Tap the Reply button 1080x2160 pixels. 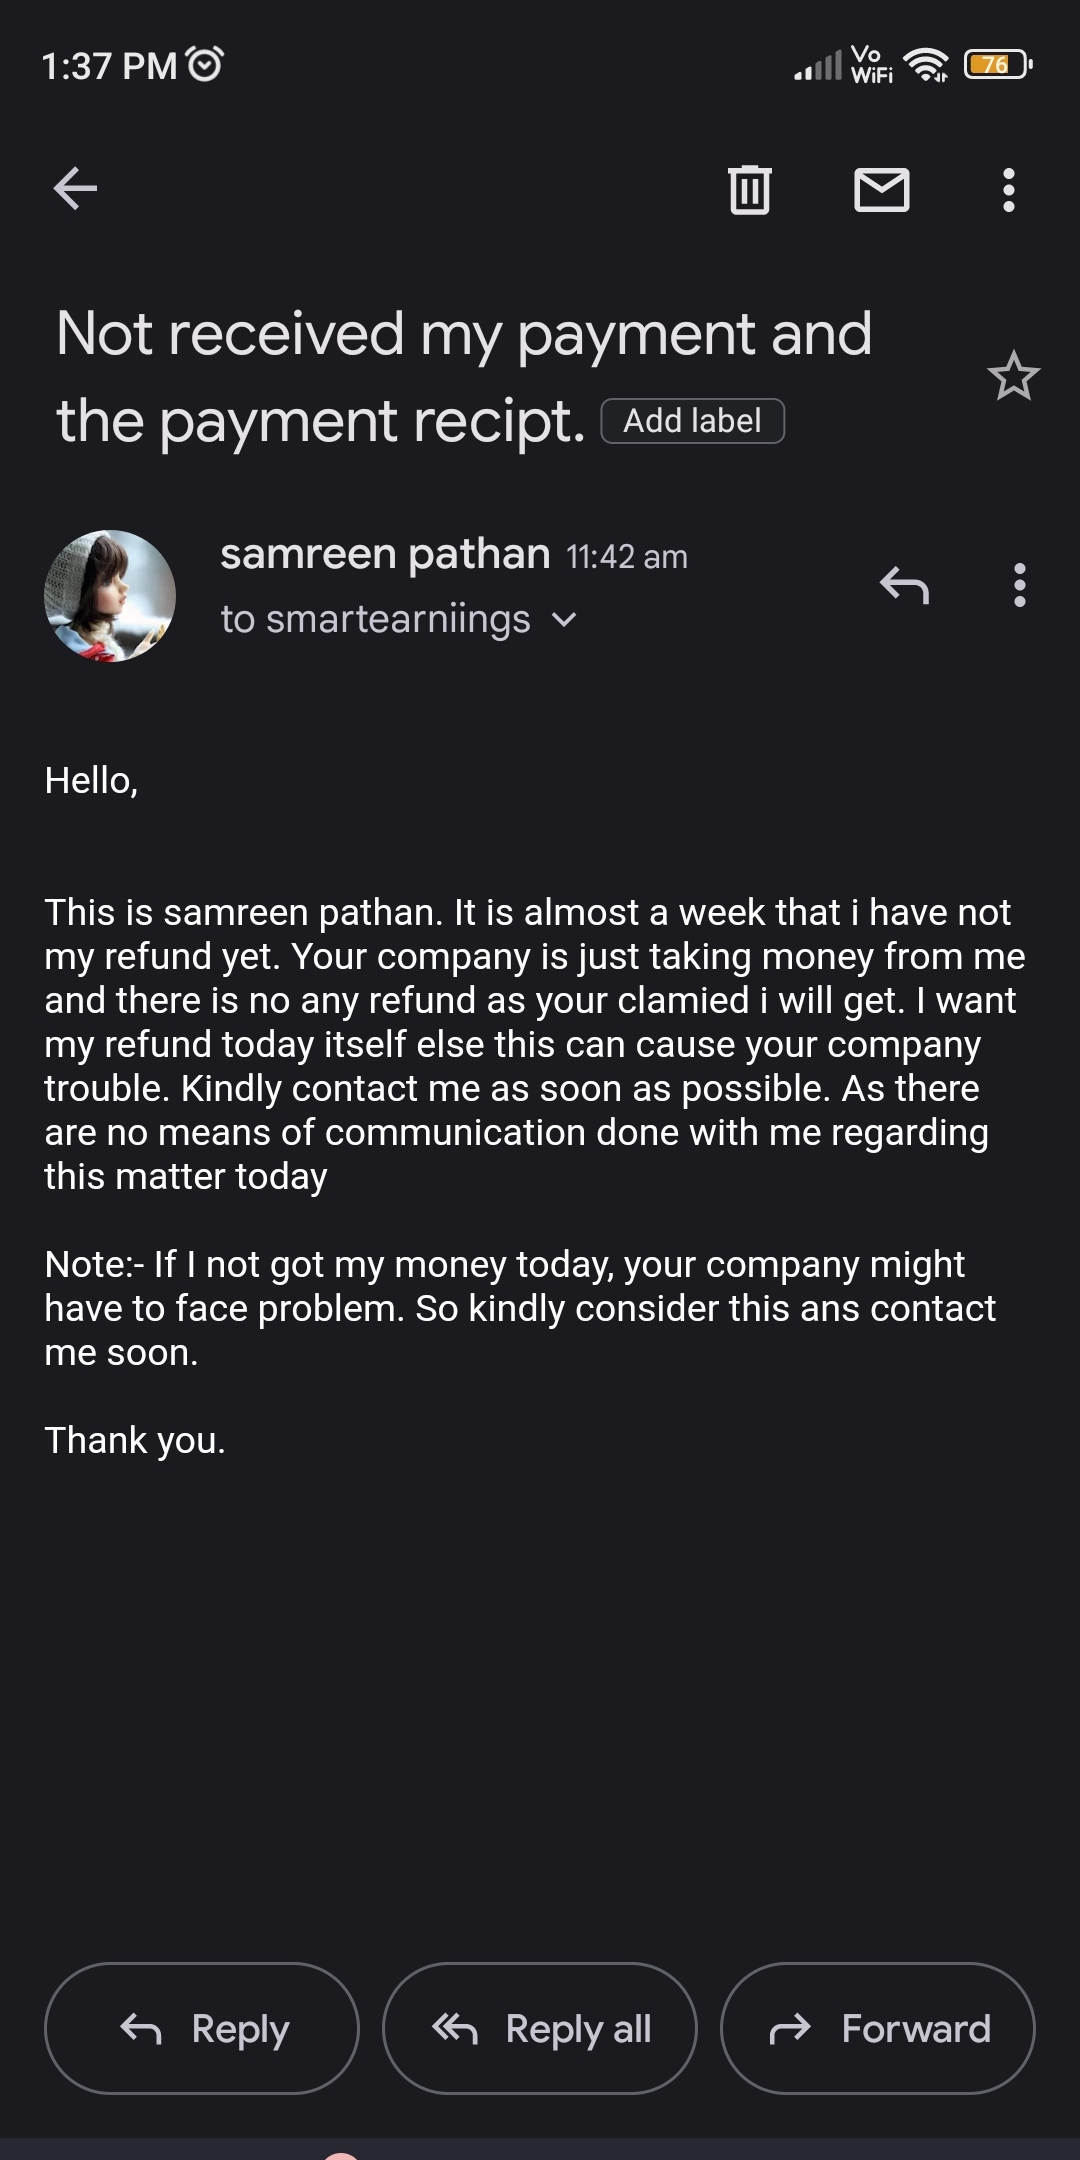click(202, 2028)
